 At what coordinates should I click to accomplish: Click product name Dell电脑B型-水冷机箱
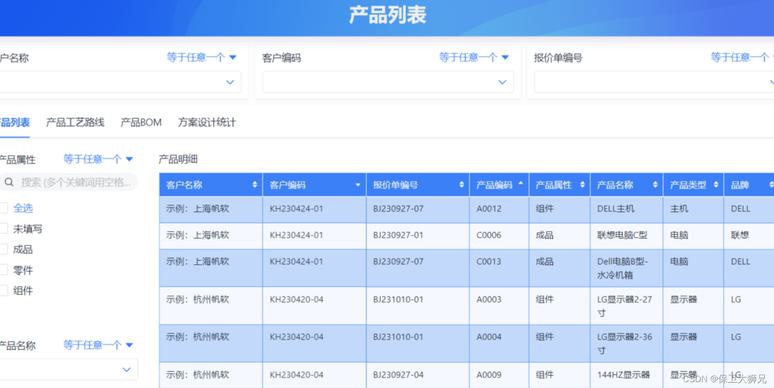622,268
